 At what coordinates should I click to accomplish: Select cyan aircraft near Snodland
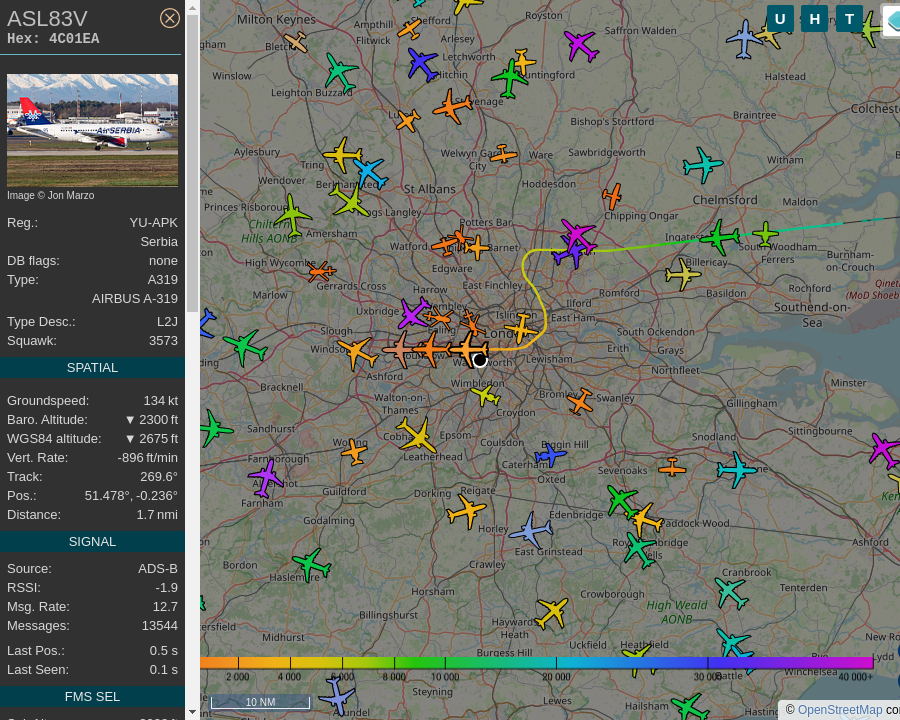pos(736,470)
